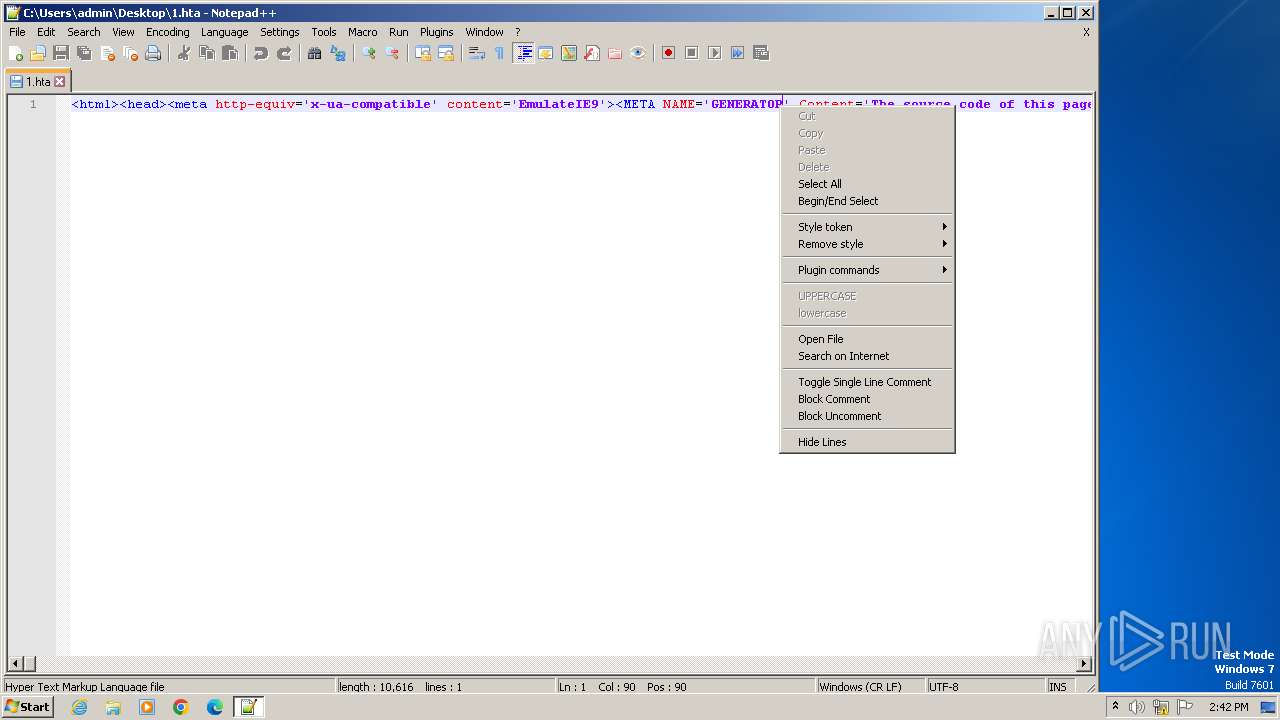Open the Search menu
This screenshot has width=1280, height=720.
pyautogui.click(x=84, y=32)
